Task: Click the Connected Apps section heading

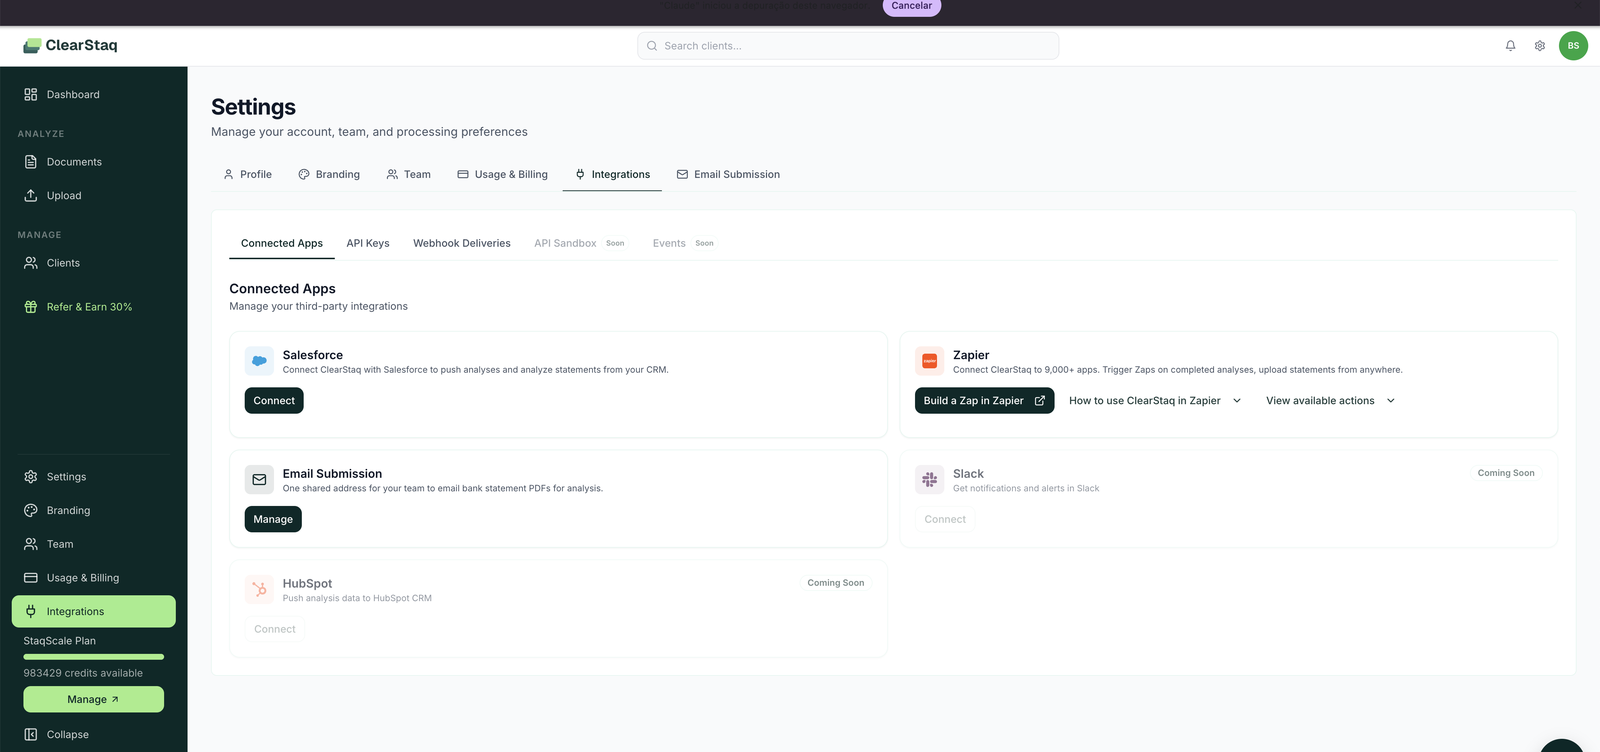Action: click(x=282, y=289)
